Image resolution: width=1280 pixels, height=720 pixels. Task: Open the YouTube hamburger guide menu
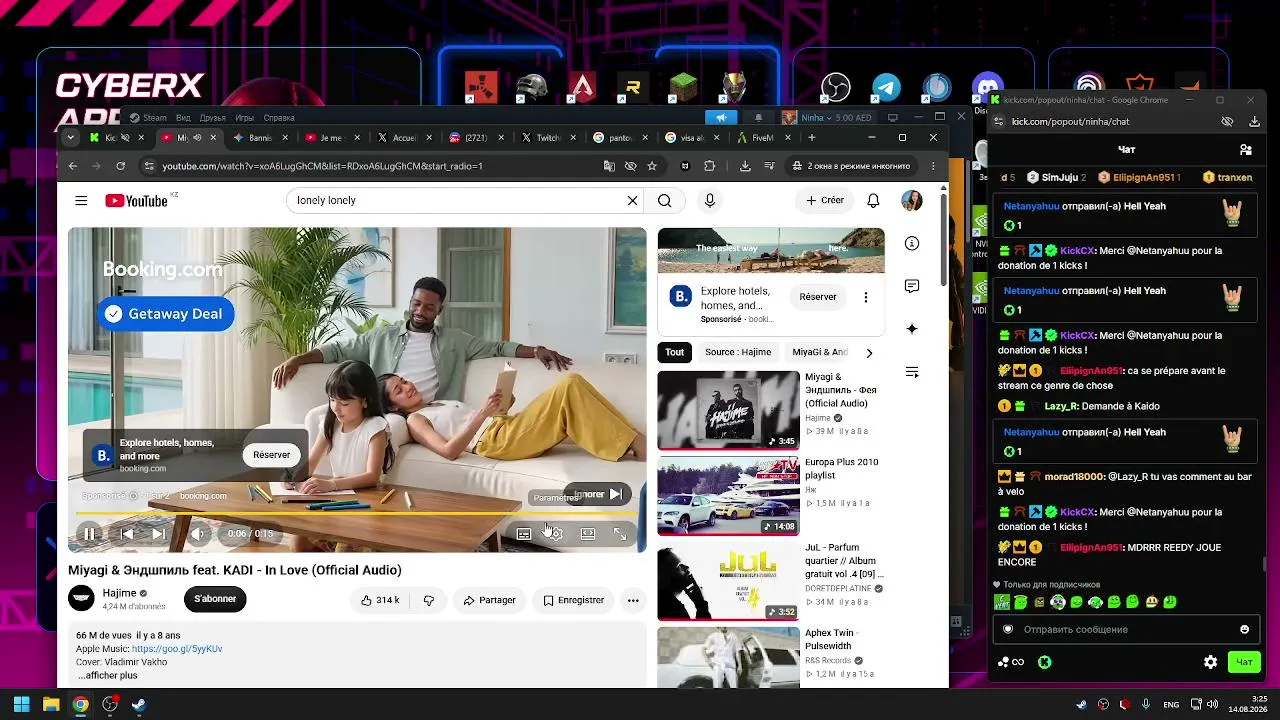pyautogui.click(x=81, y=201)
